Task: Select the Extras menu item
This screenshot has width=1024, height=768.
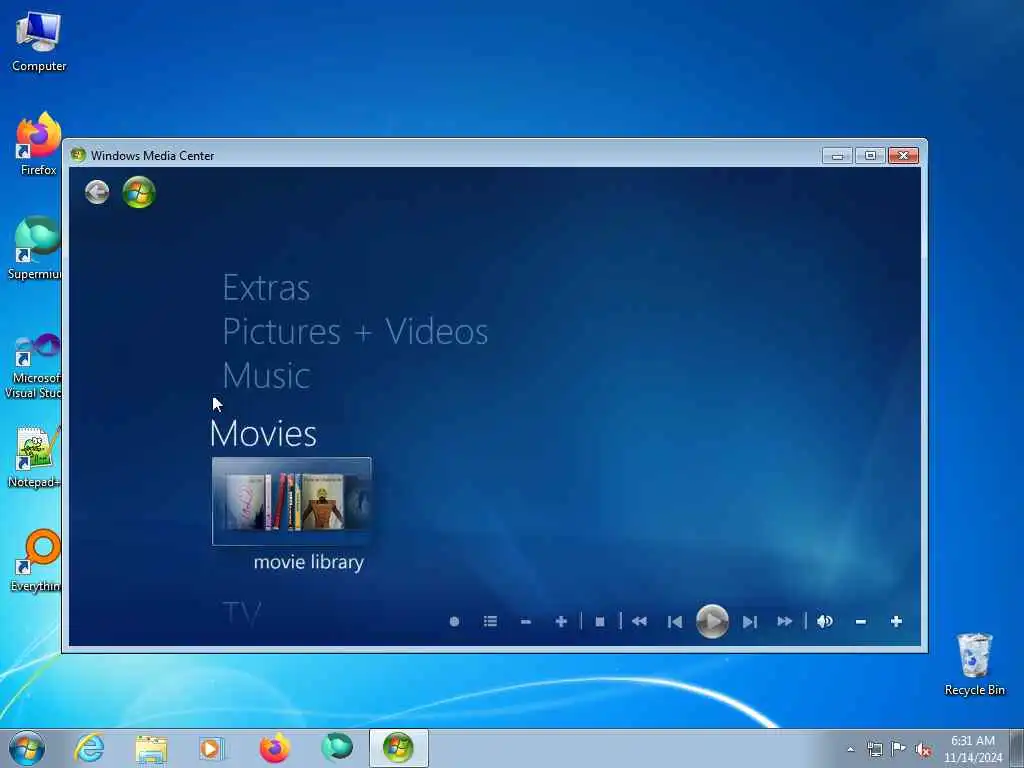Action: point(266,288)
